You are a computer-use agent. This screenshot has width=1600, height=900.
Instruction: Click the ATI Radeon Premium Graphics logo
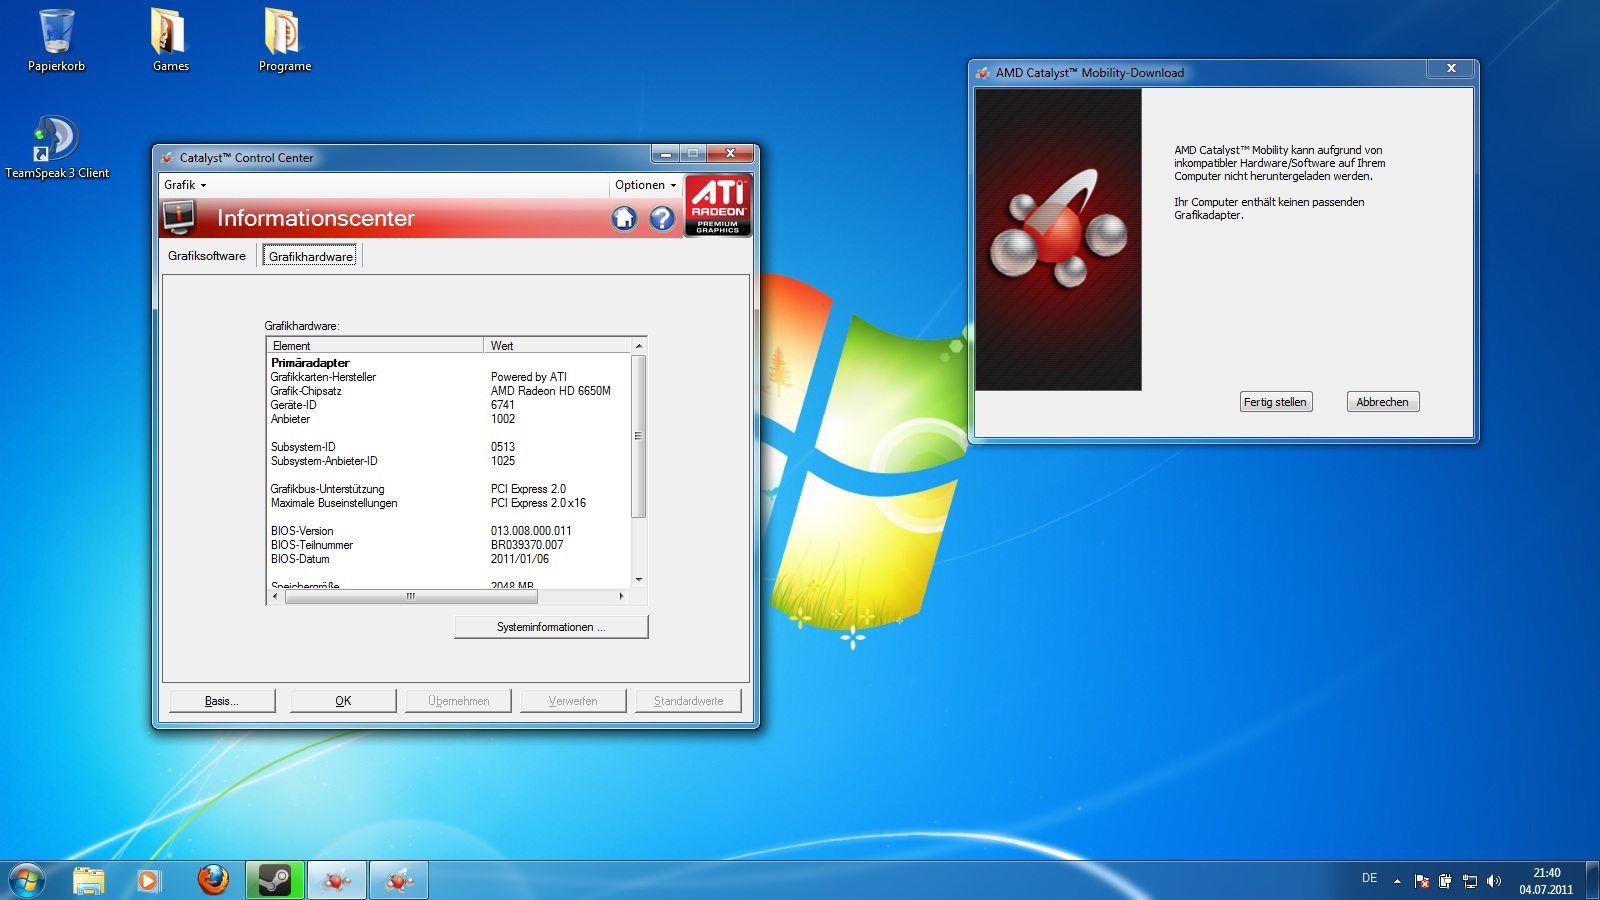pyautogui.click(x=718, y=206)
